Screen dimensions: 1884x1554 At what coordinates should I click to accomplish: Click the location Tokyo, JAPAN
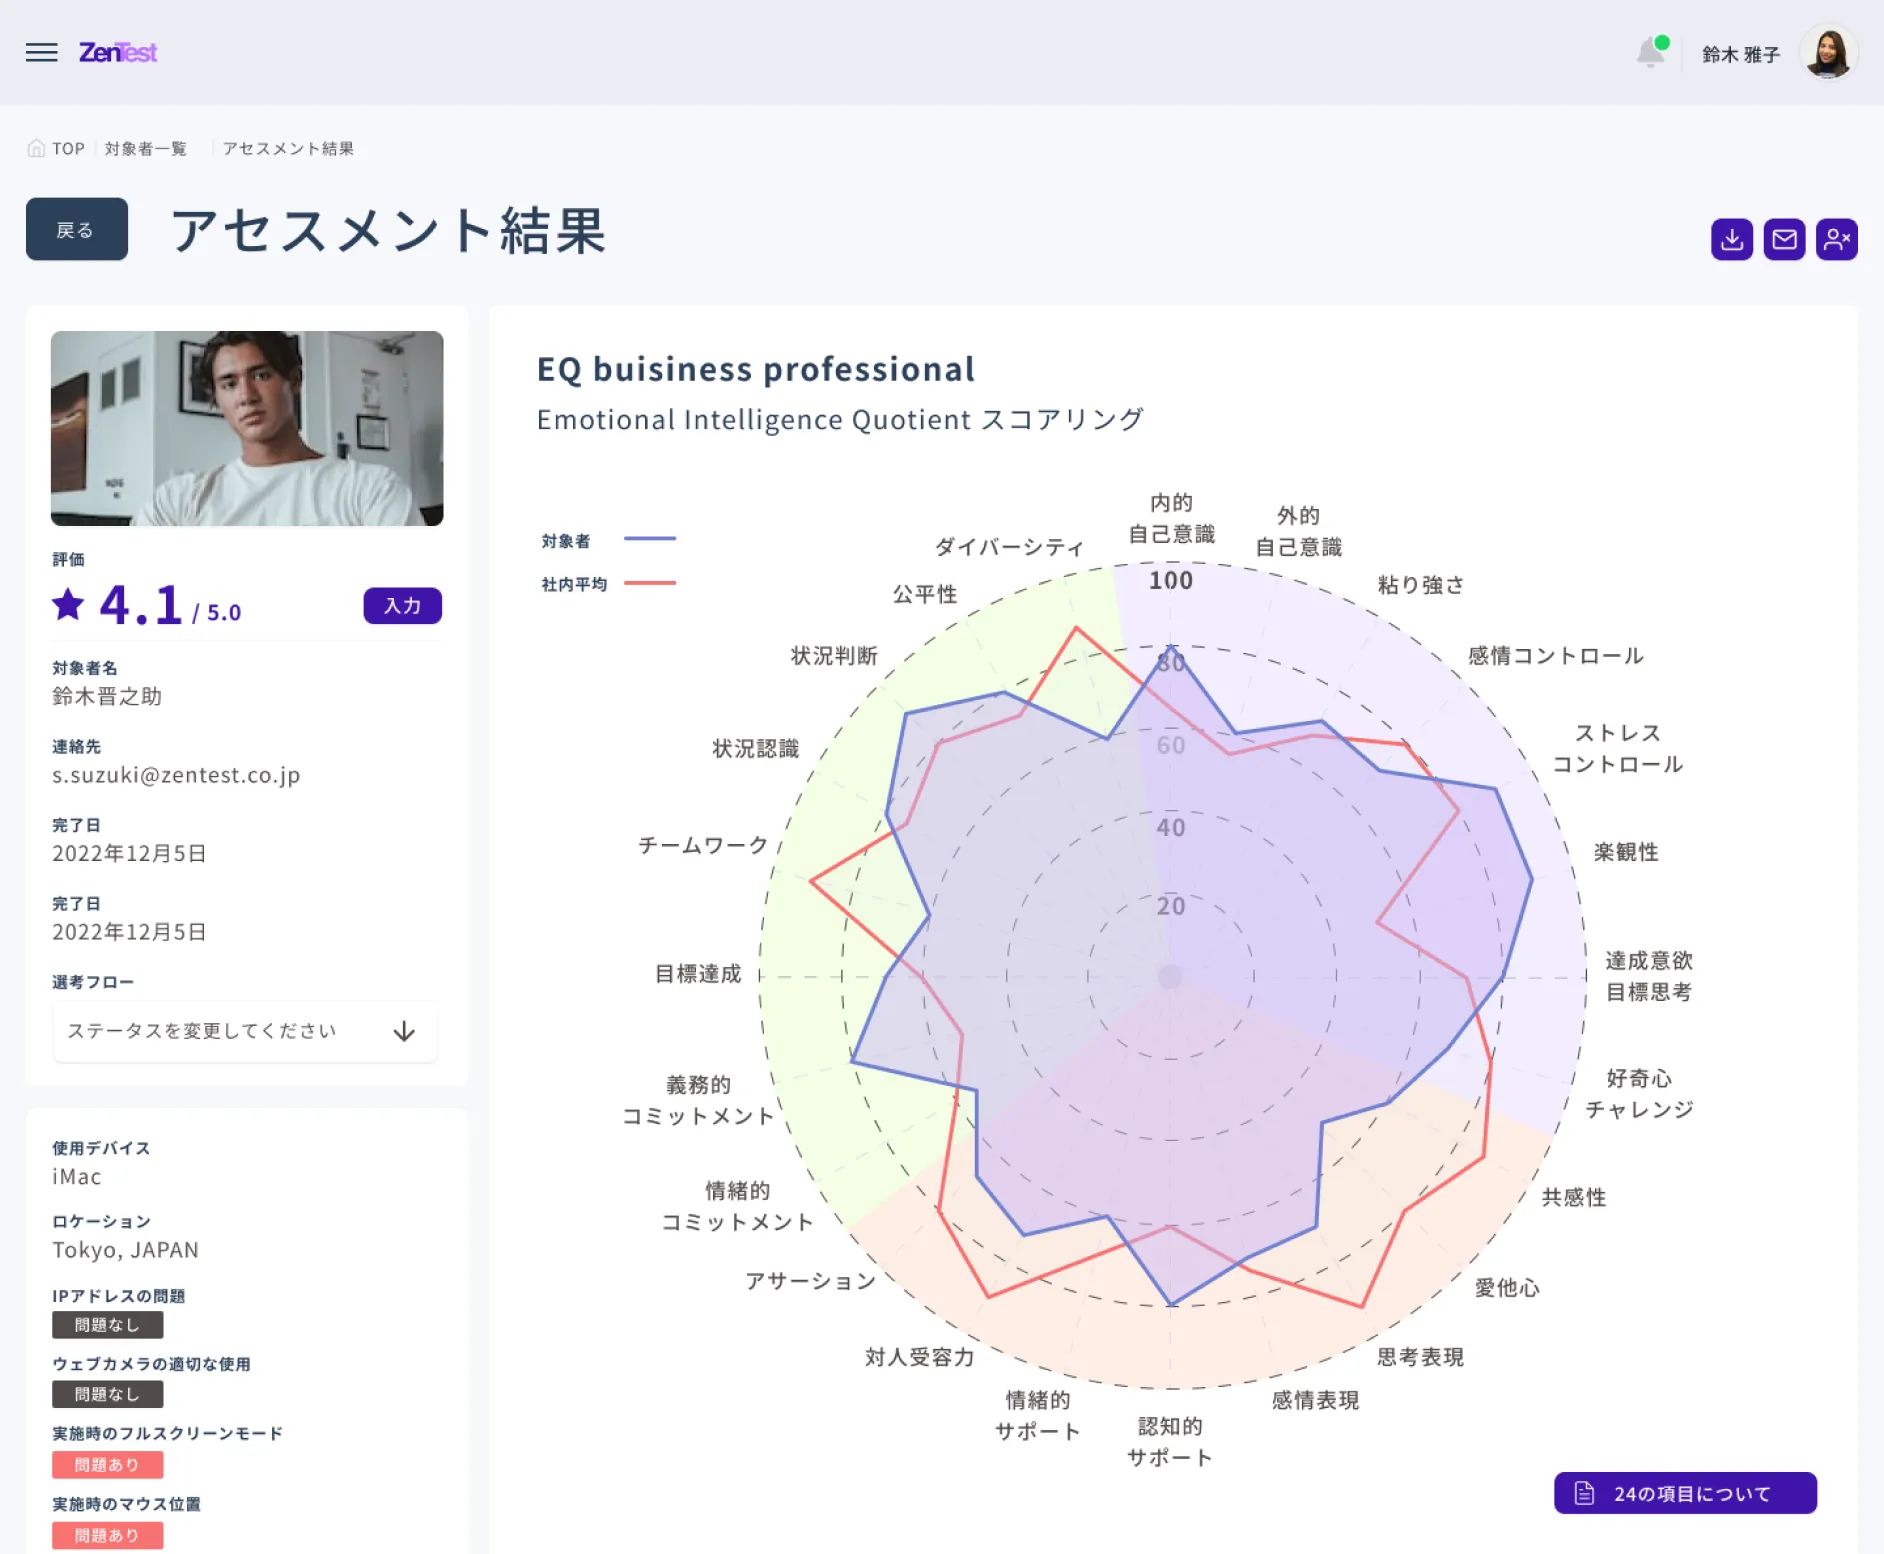[x=126, y=1250]
